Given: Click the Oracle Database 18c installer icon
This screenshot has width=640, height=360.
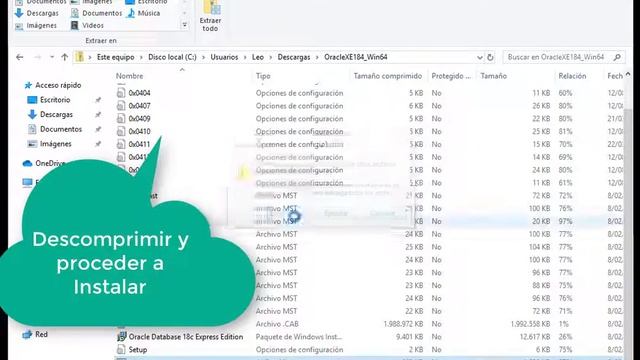Looking at the screenshot, I should click(121, 336).
